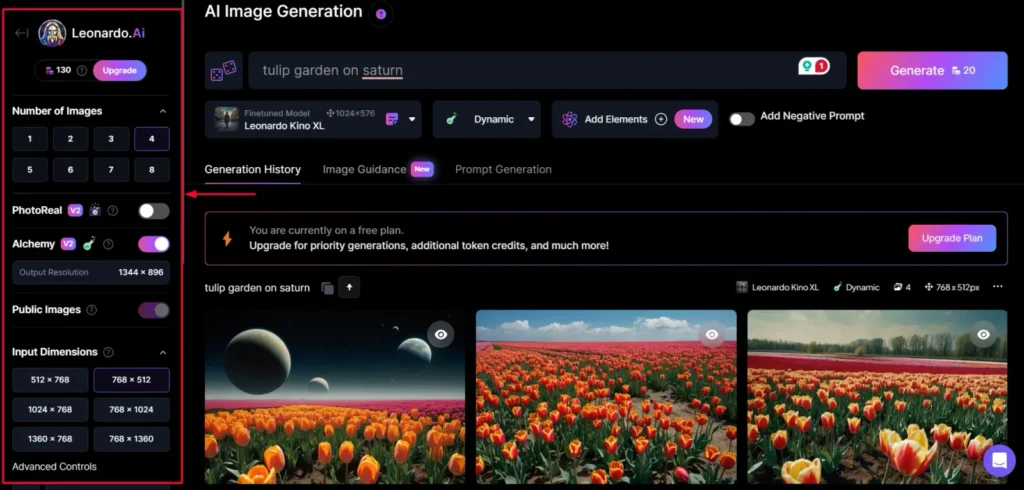This screenshot has width=1024, height=490.
Task: Switch to the Image Guidance tab
Action: [x=364, y=169]
